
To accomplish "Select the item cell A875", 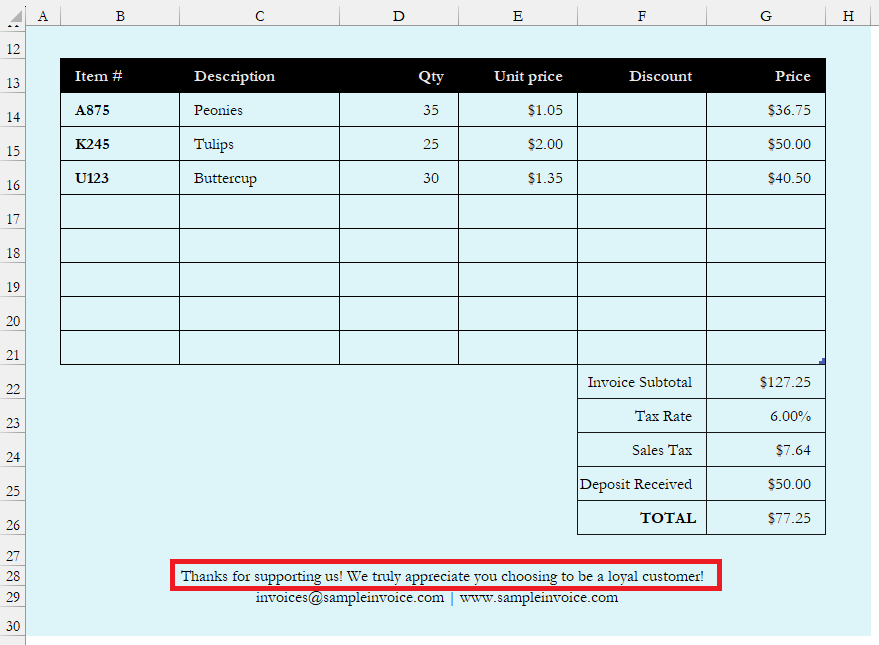I will pyautogui.click(x=120, y=110).
